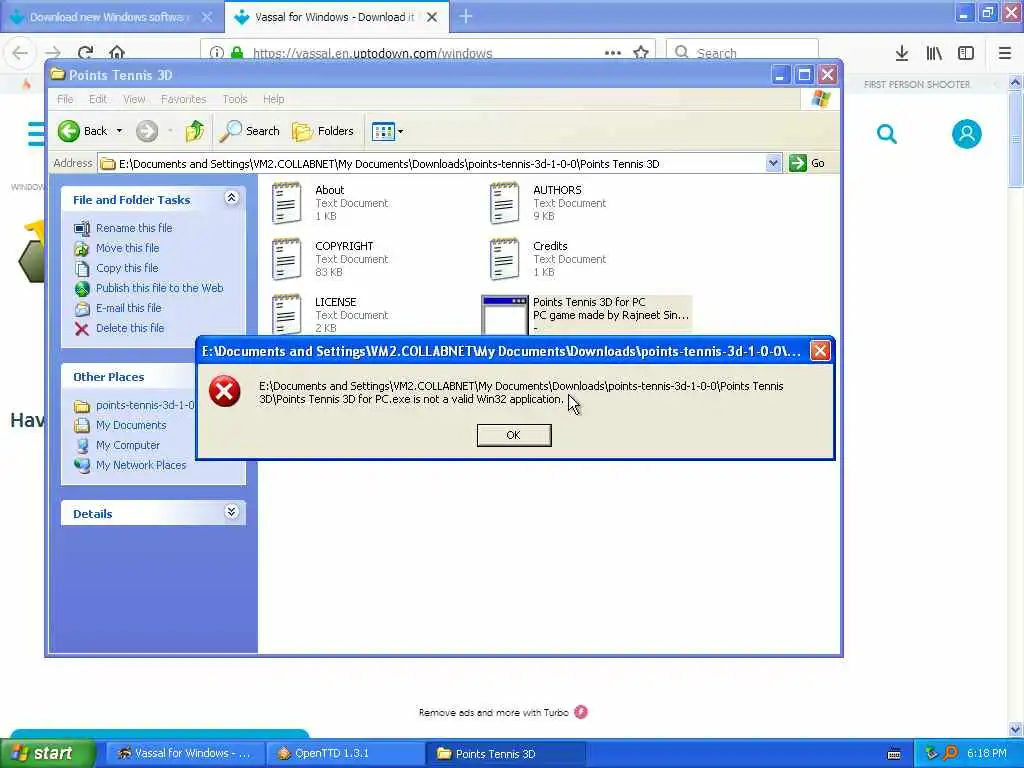Image resolution: width=1024 pixels, height=768 pixels.
Task: Open Firefox hamburger menu
Action: (x=1005, y=54)
